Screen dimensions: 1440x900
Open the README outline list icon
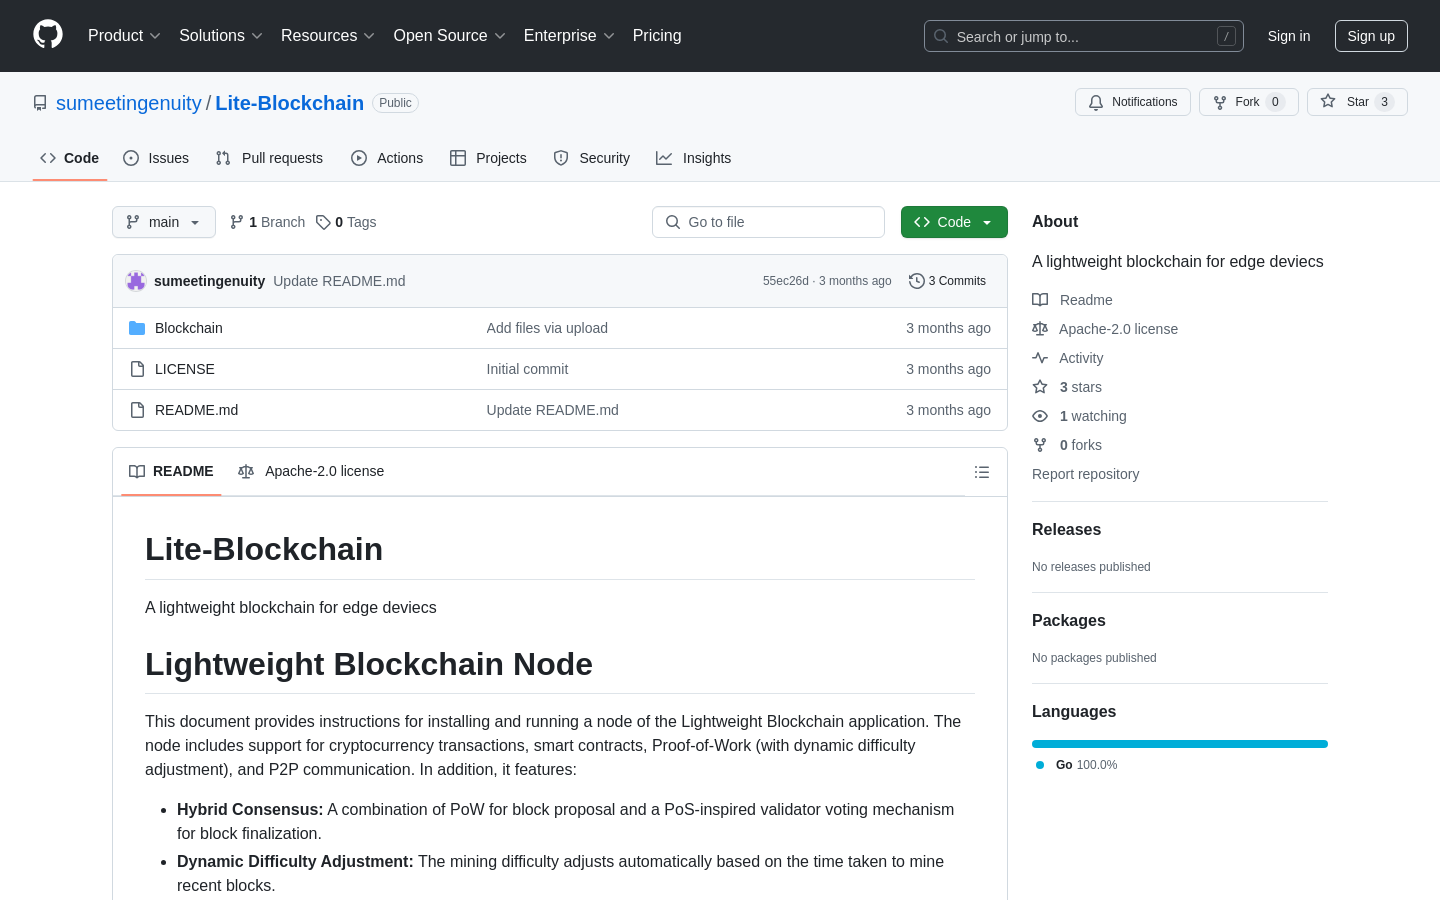[982, 472]
